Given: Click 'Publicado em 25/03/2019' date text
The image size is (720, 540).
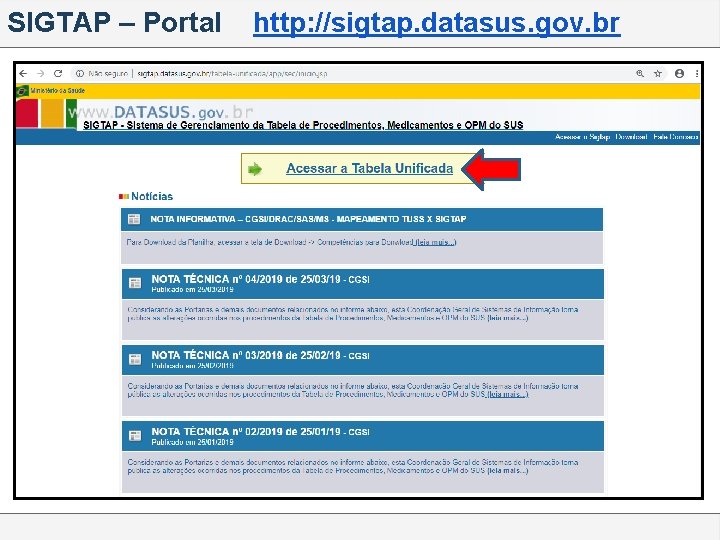Looking at the screenshot, I should pyautogui.click(x=192, y=290).
